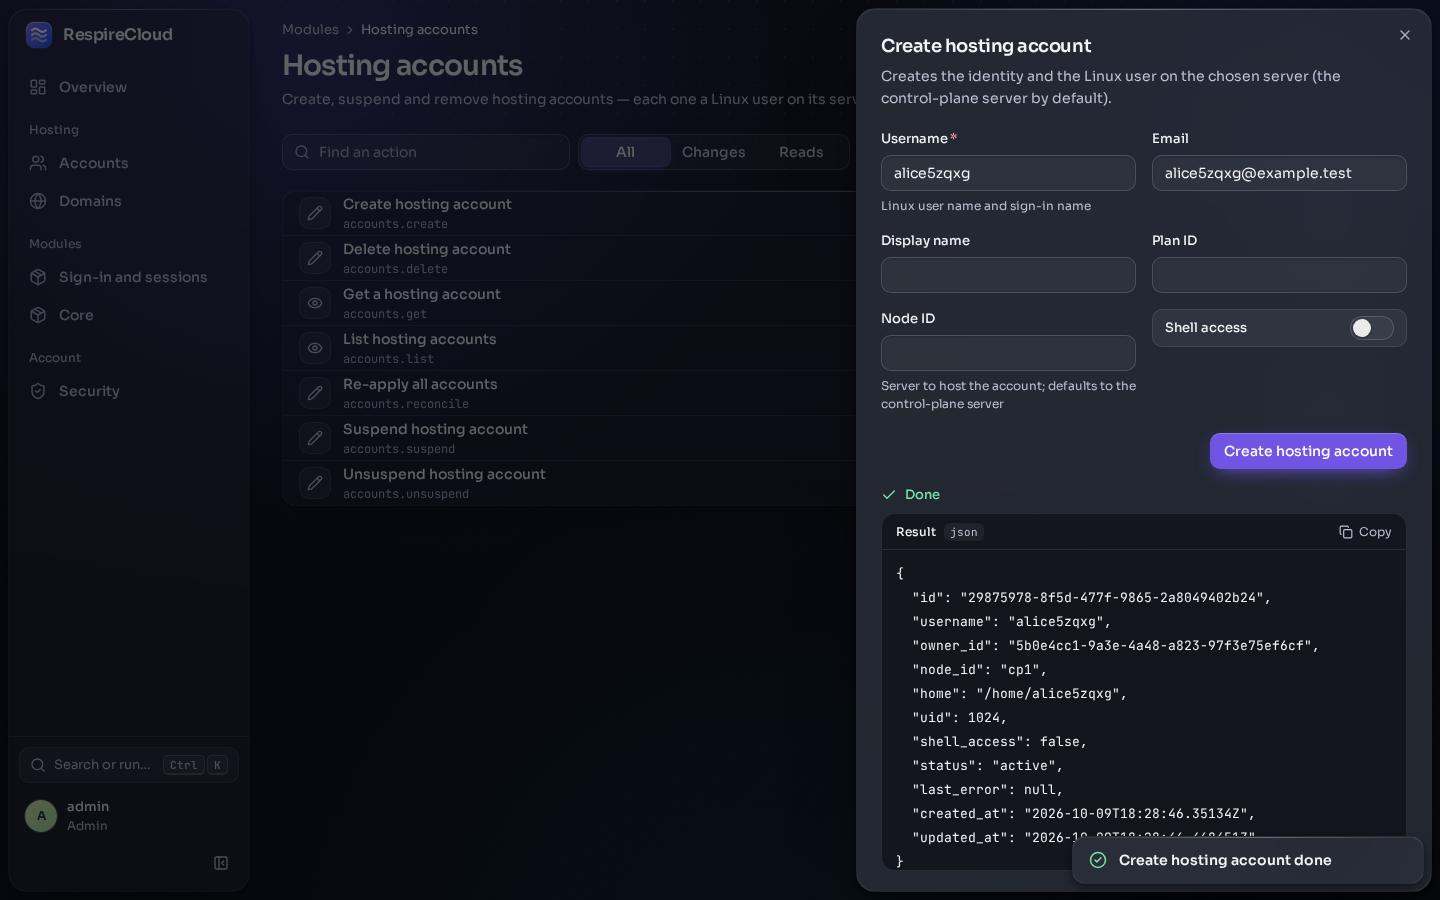Click pencil icon beside Suspend hosting account

pyautogui.click(x=315, y=438)
